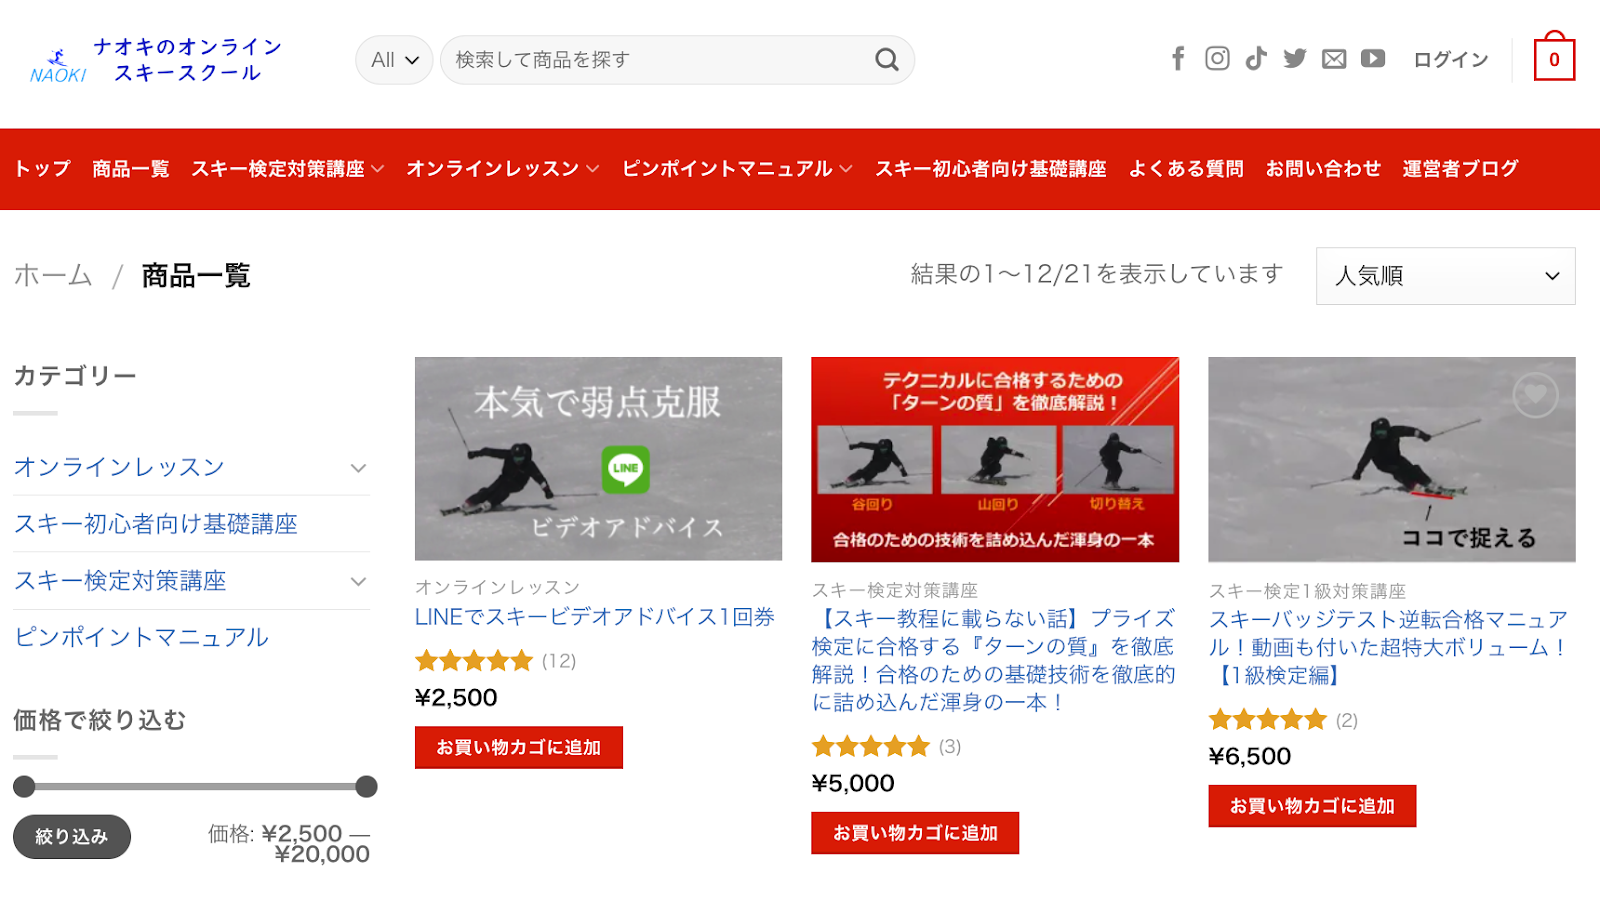The image size is (1600, 900).
Task: Click the maximum price slider handle
Action: 366,787
